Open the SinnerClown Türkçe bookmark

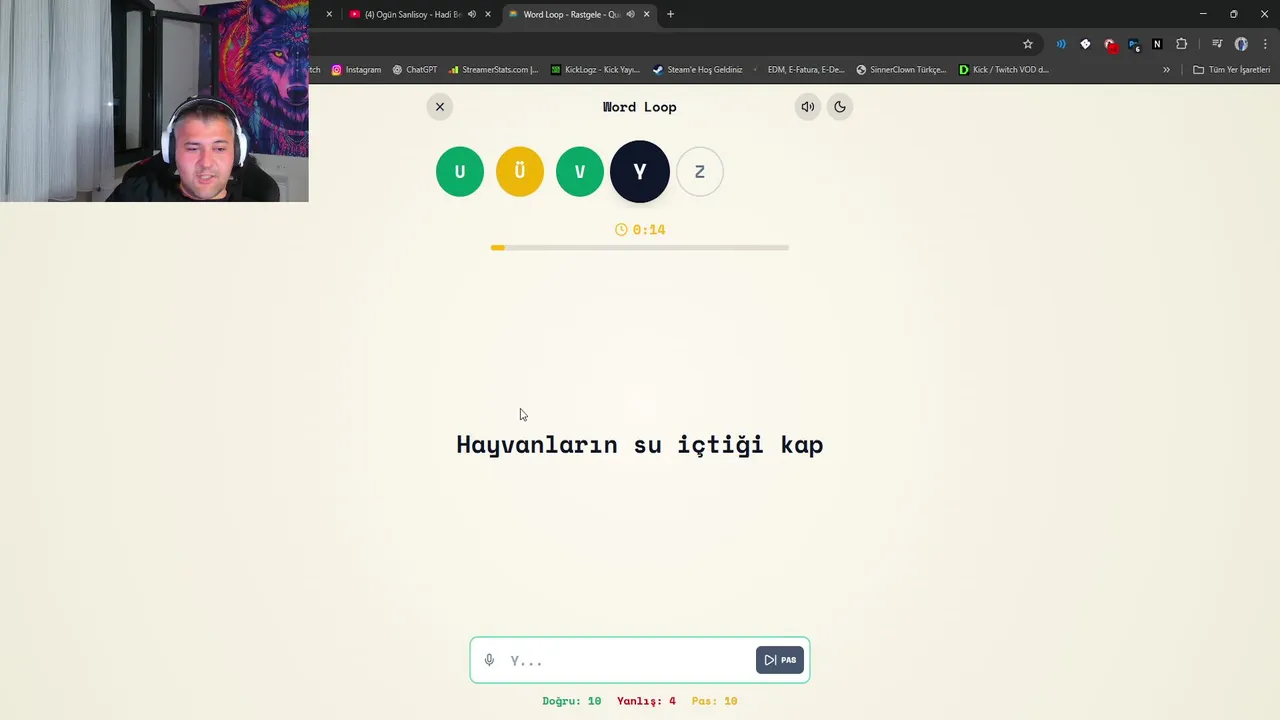(x=901, y=70)
